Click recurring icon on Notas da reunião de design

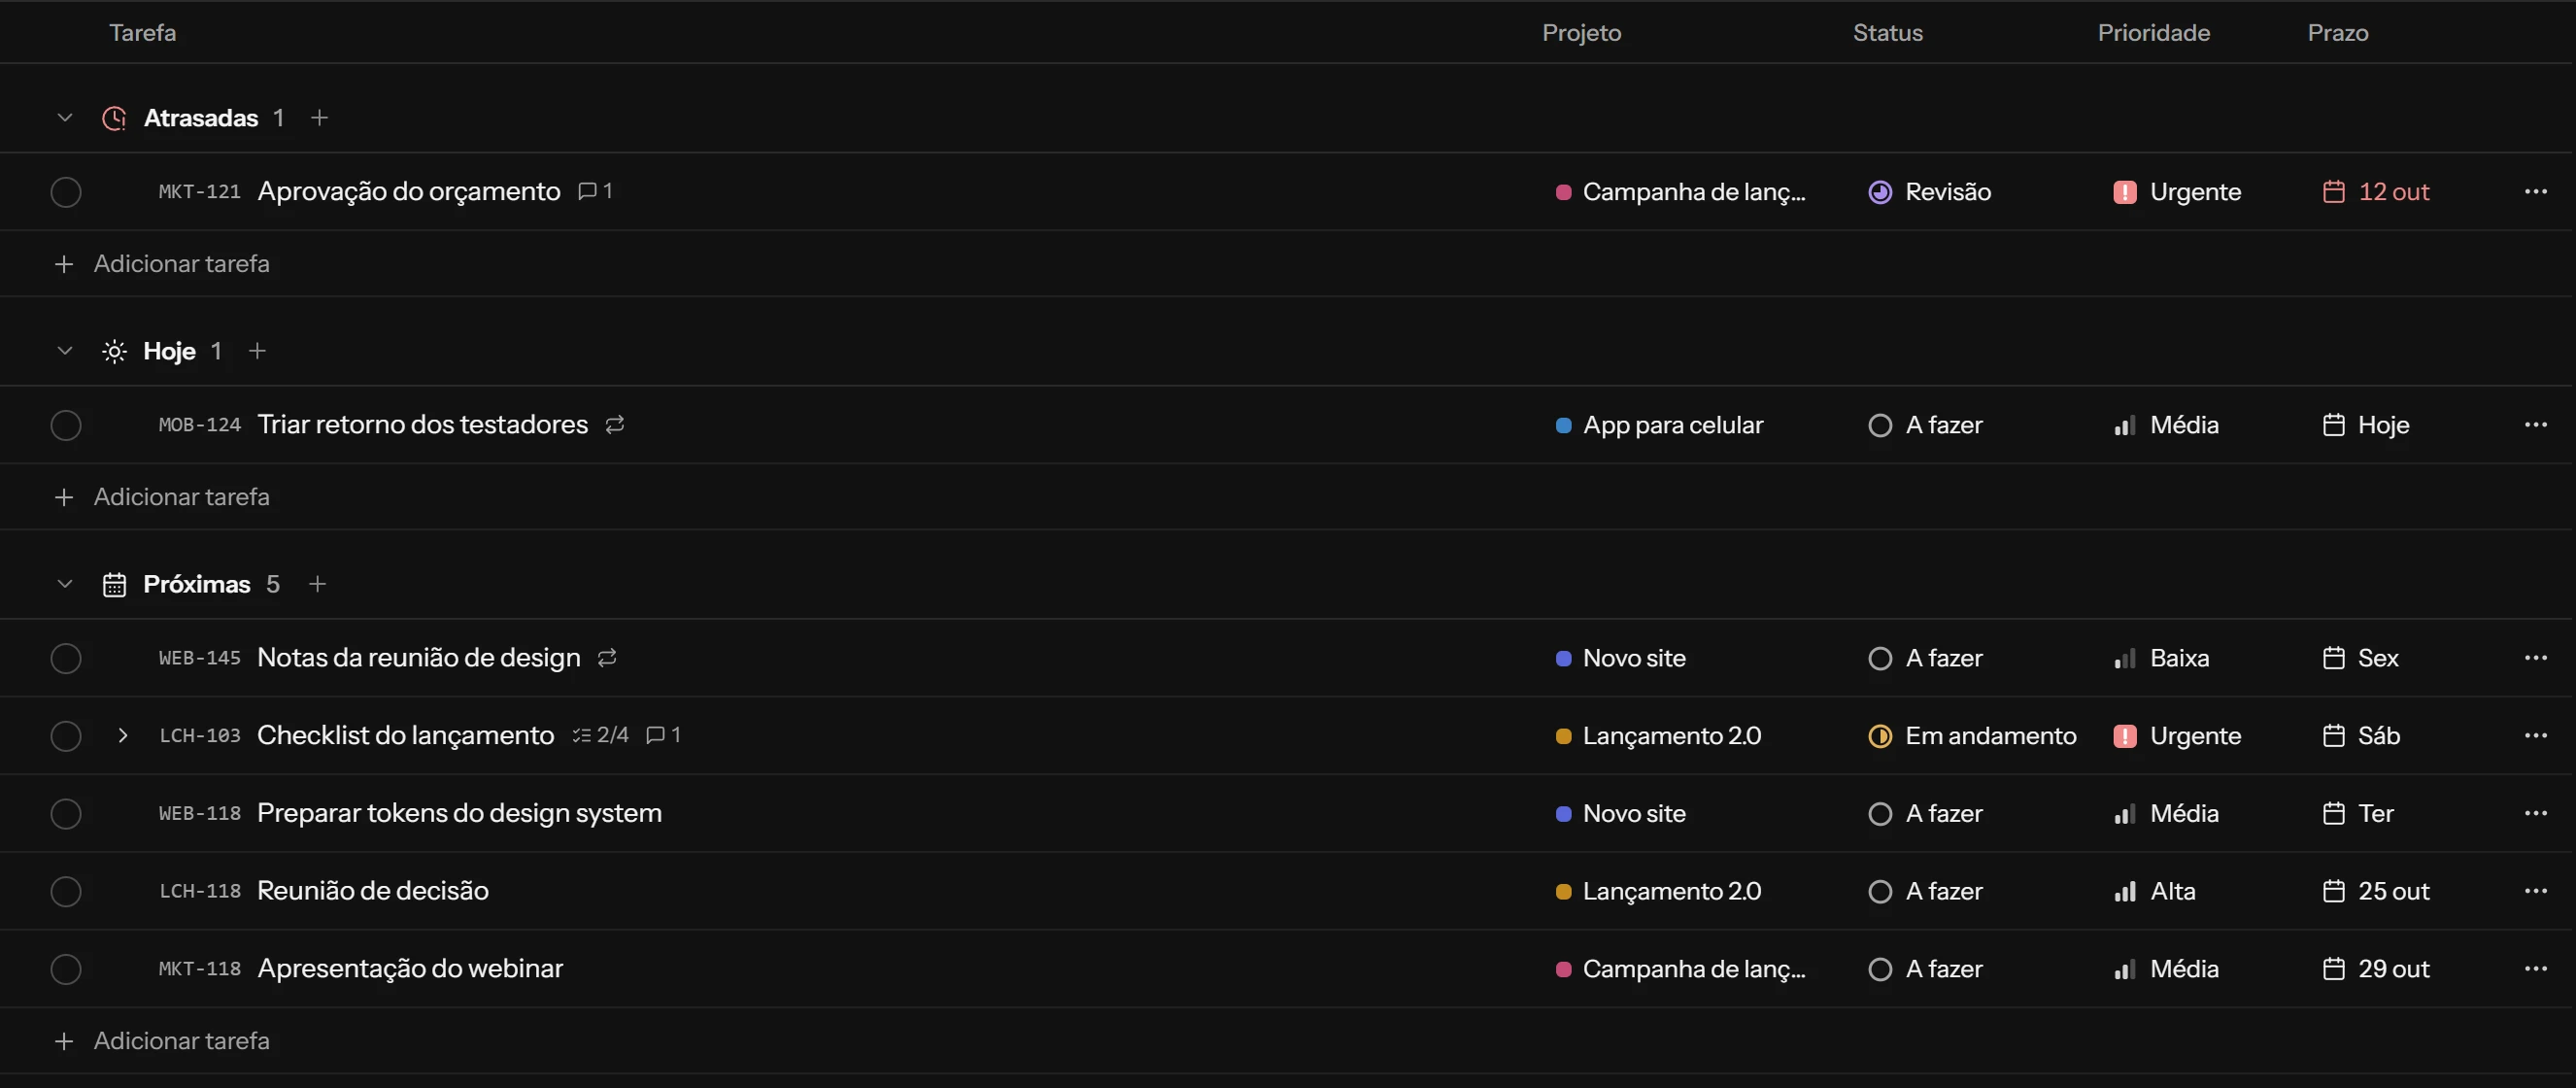tap(607, 657)
